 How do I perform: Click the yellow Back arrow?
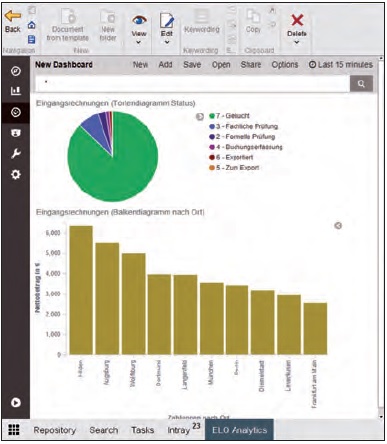pyautogui.click(x=13, y=16)
